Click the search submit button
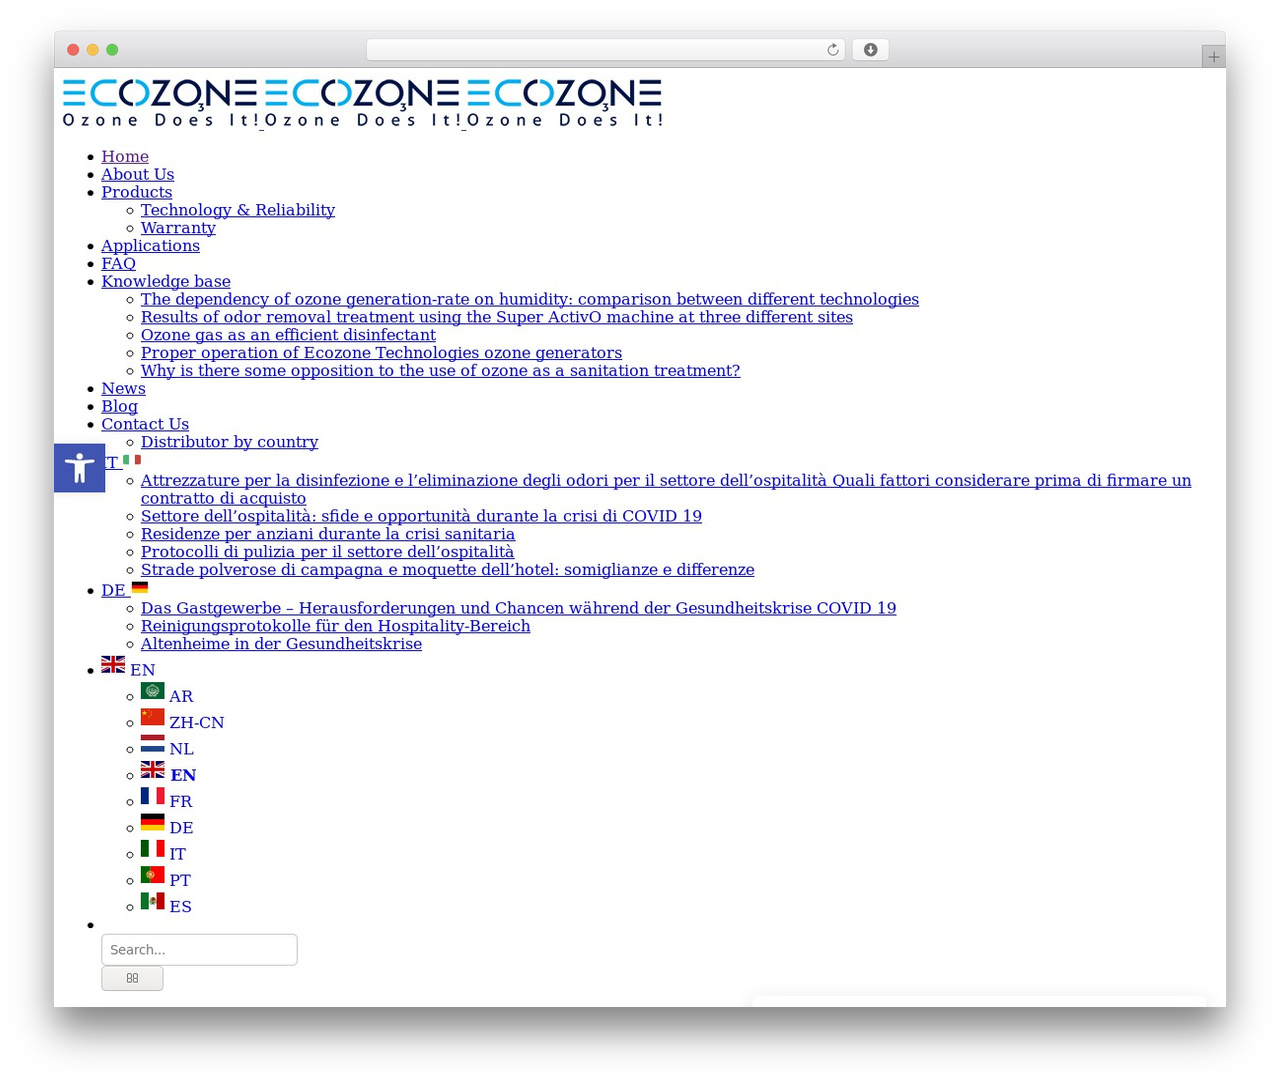This screenshot has height=1084, width=1280. [x=132, y=978]
